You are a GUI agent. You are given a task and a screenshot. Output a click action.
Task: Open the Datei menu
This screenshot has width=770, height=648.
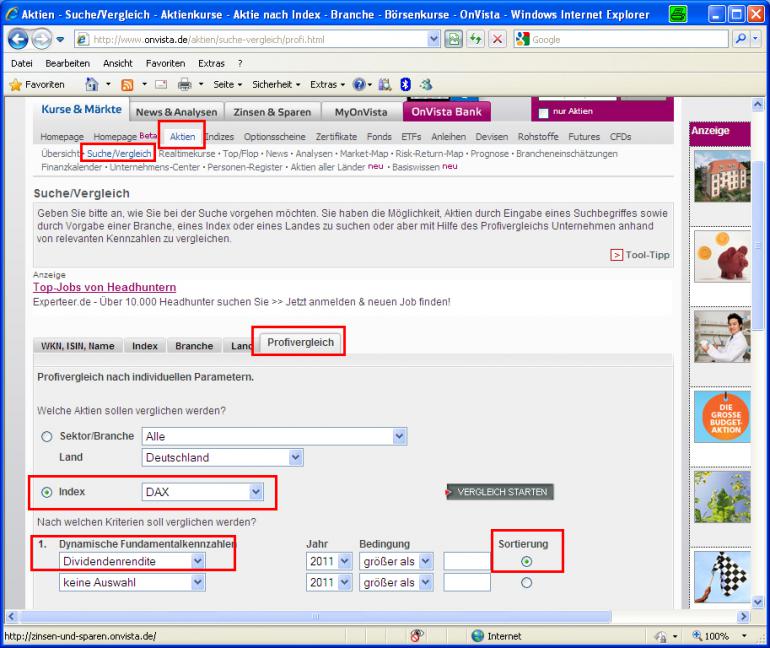(22, 63)
